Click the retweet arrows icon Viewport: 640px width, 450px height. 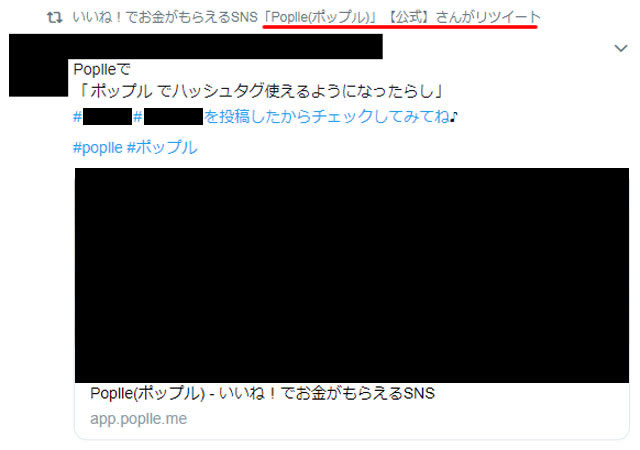(55, 17)
